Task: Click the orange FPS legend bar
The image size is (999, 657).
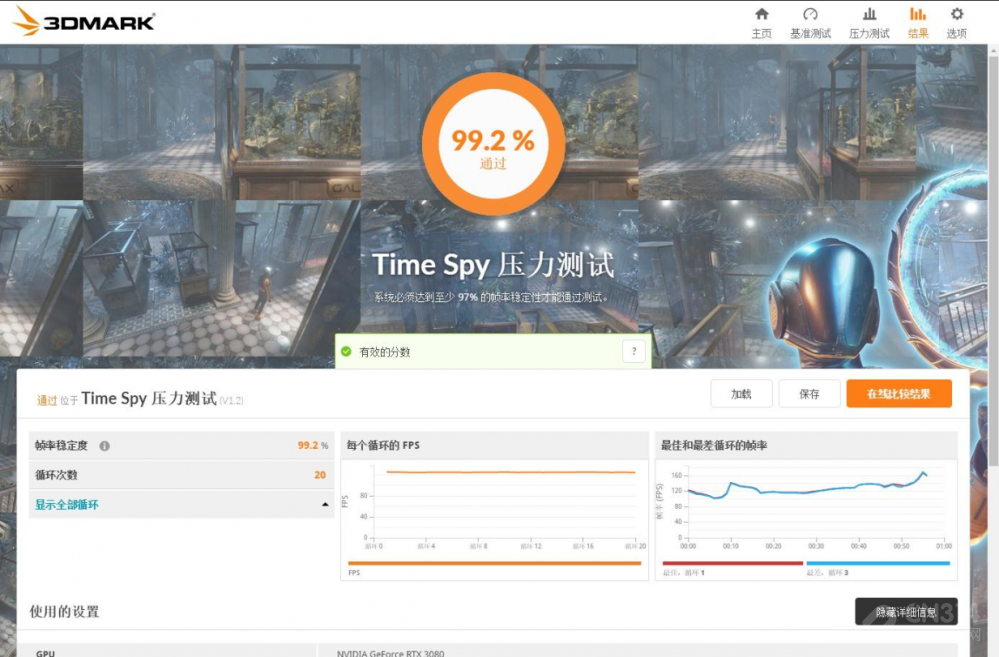Action: point(494,563)
